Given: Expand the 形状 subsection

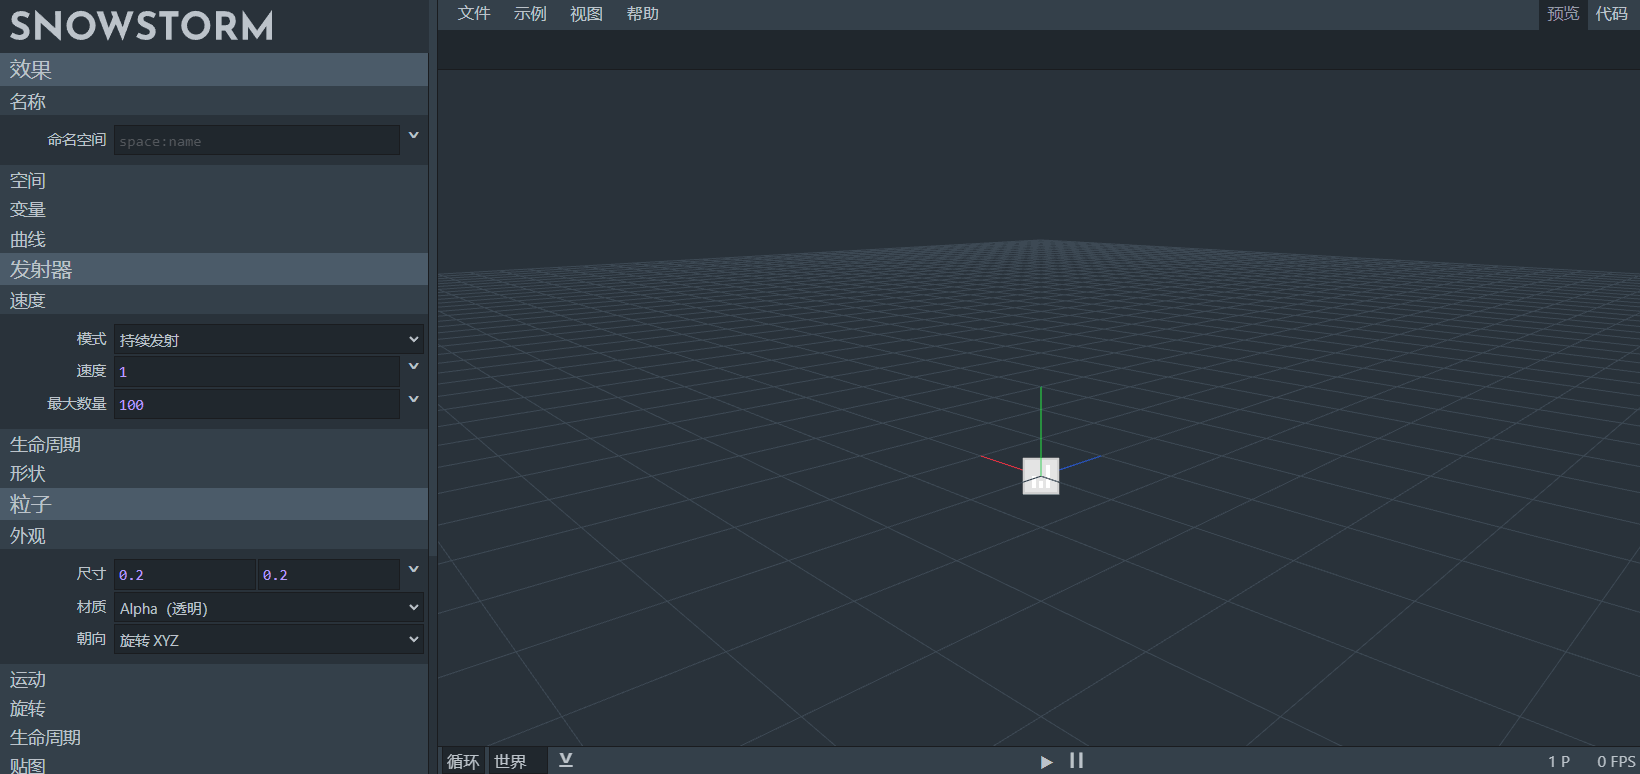Looking at the screenshot, I should [214, 473].
